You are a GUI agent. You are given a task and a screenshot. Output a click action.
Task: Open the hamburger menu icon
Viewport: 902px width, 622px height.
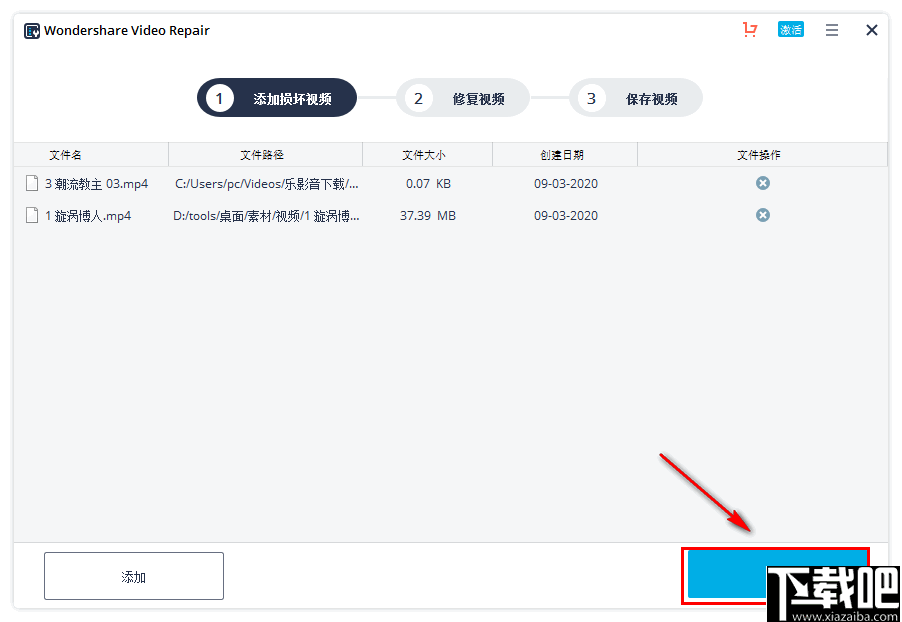(x=832, y=30)
